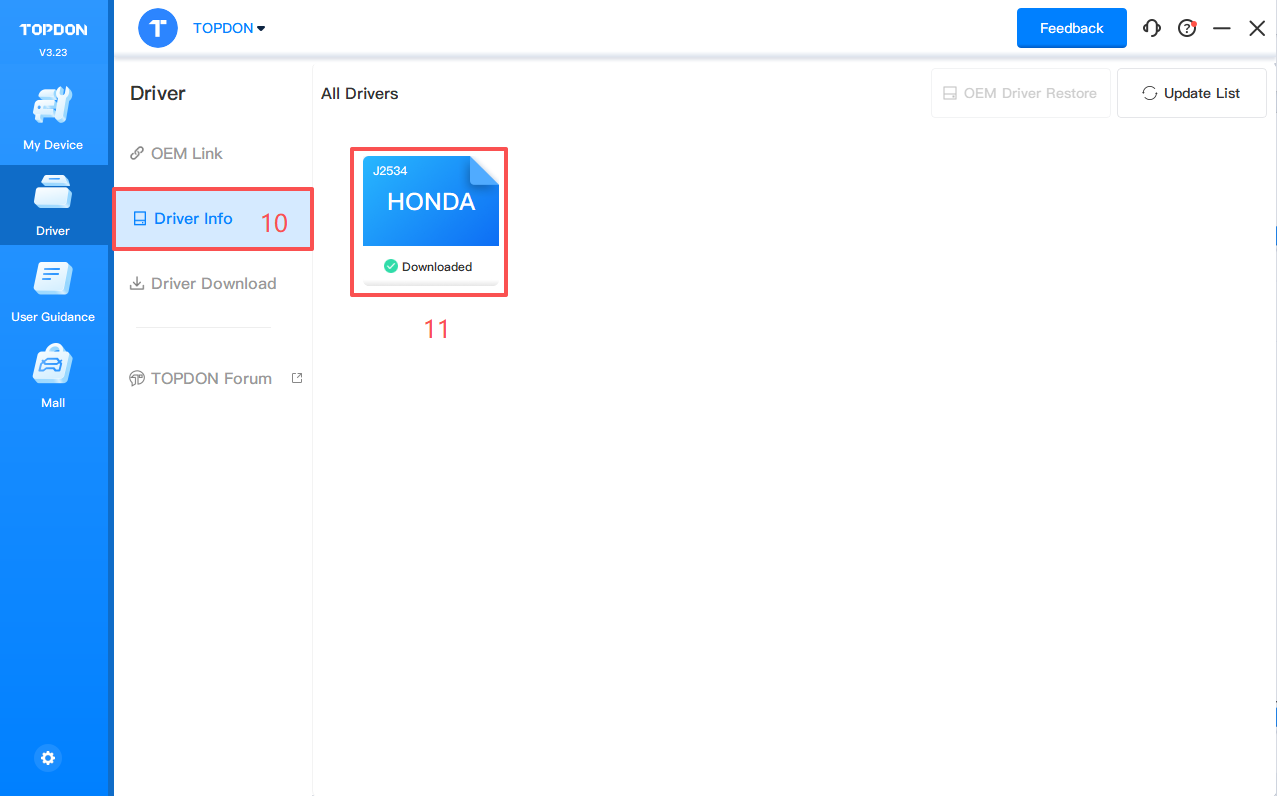This screenshot has height=796, width=1277.
Task: Open the help question mark icon
Action: (1187, 28)
